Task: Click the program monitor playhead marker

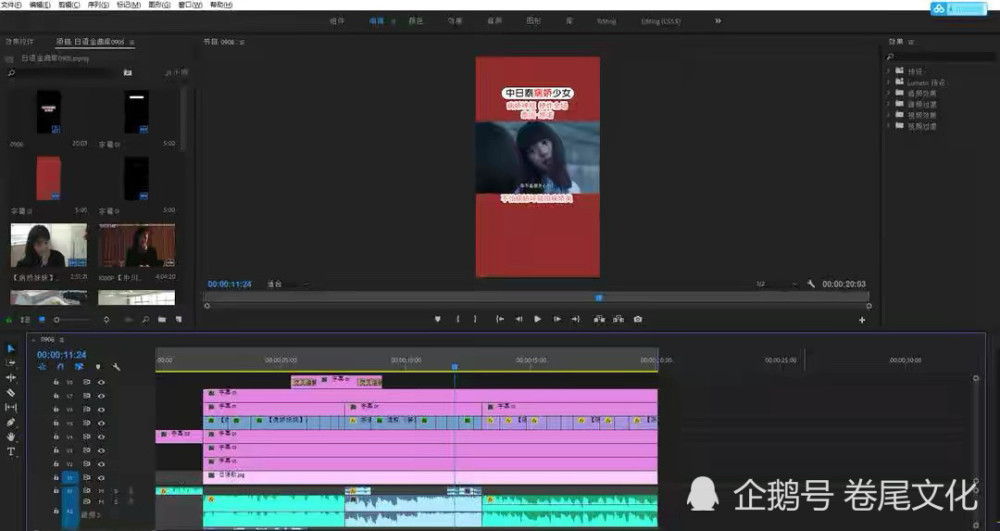Action: (x=598, y=298)
